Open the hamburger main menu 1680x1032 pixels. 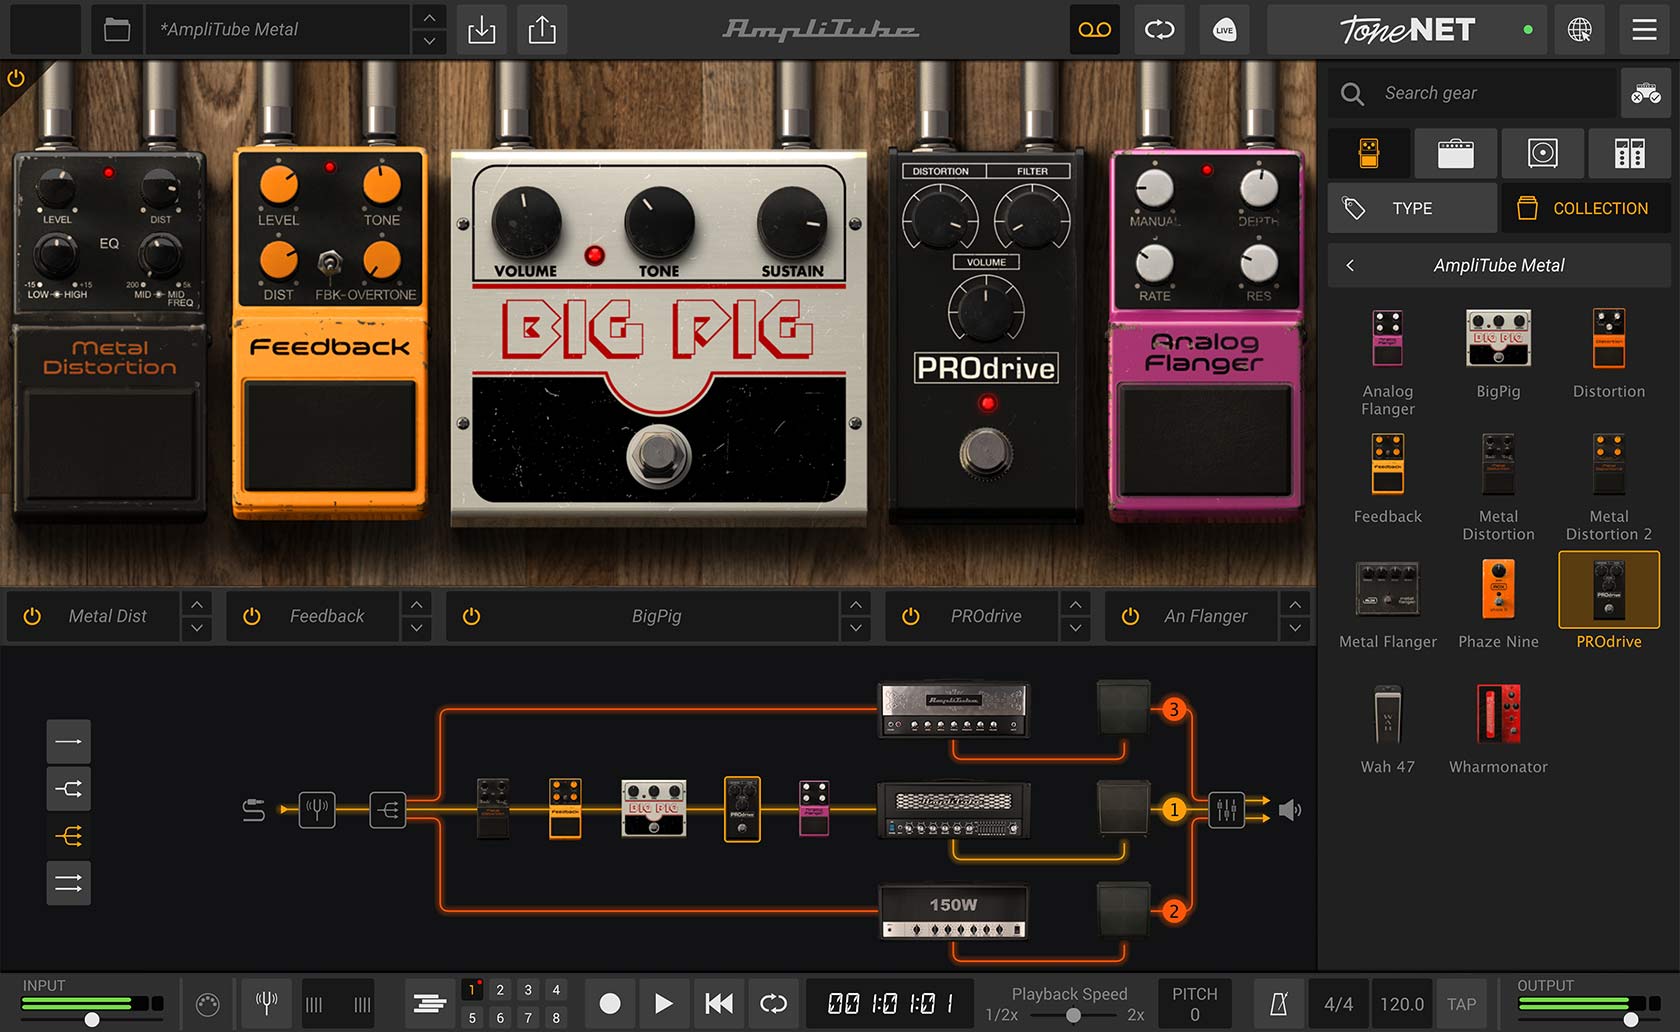pos(1644,30)
